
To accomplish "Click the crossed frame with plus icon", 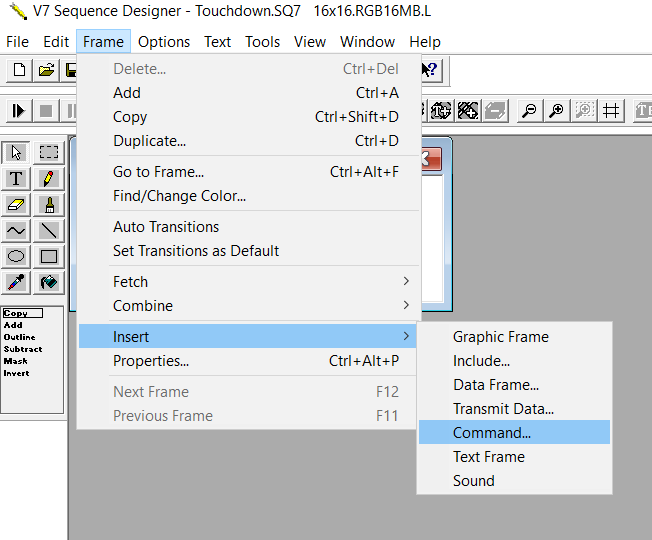I will tap(468, 111).
